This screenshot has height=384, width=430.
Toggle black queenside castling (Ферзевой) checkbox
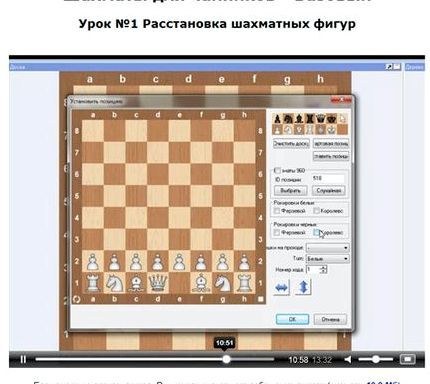pos(277,232)
